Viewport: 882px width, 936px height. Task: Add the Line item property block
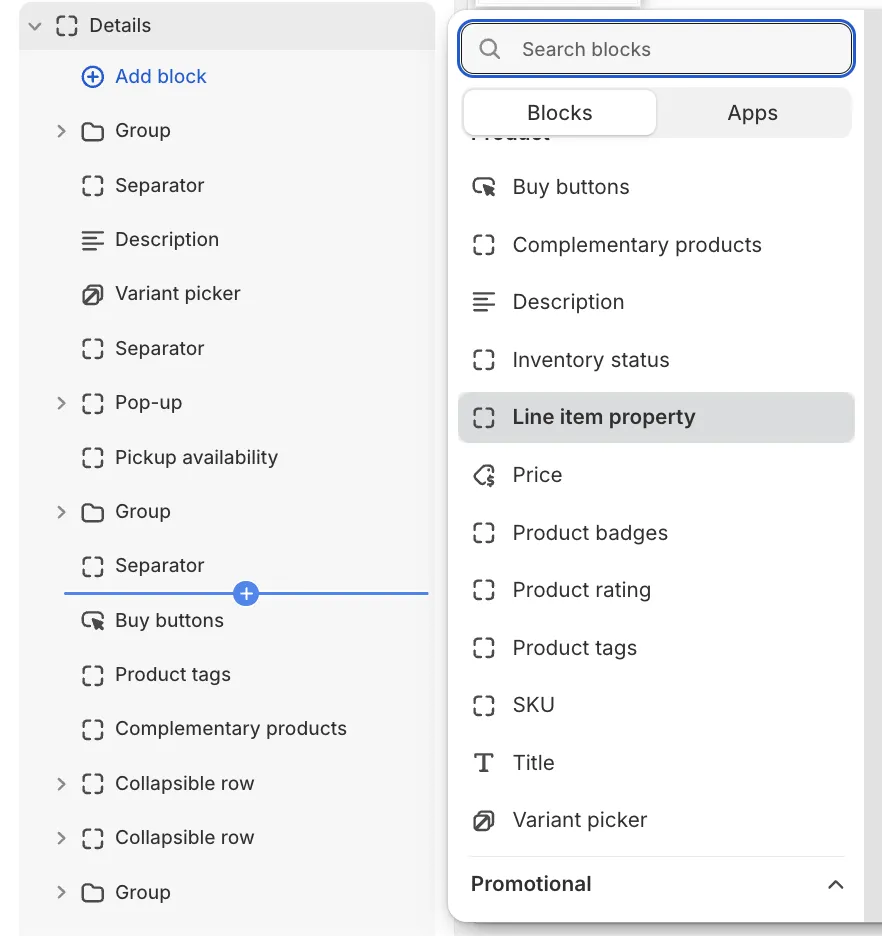(x=603, y=418)
